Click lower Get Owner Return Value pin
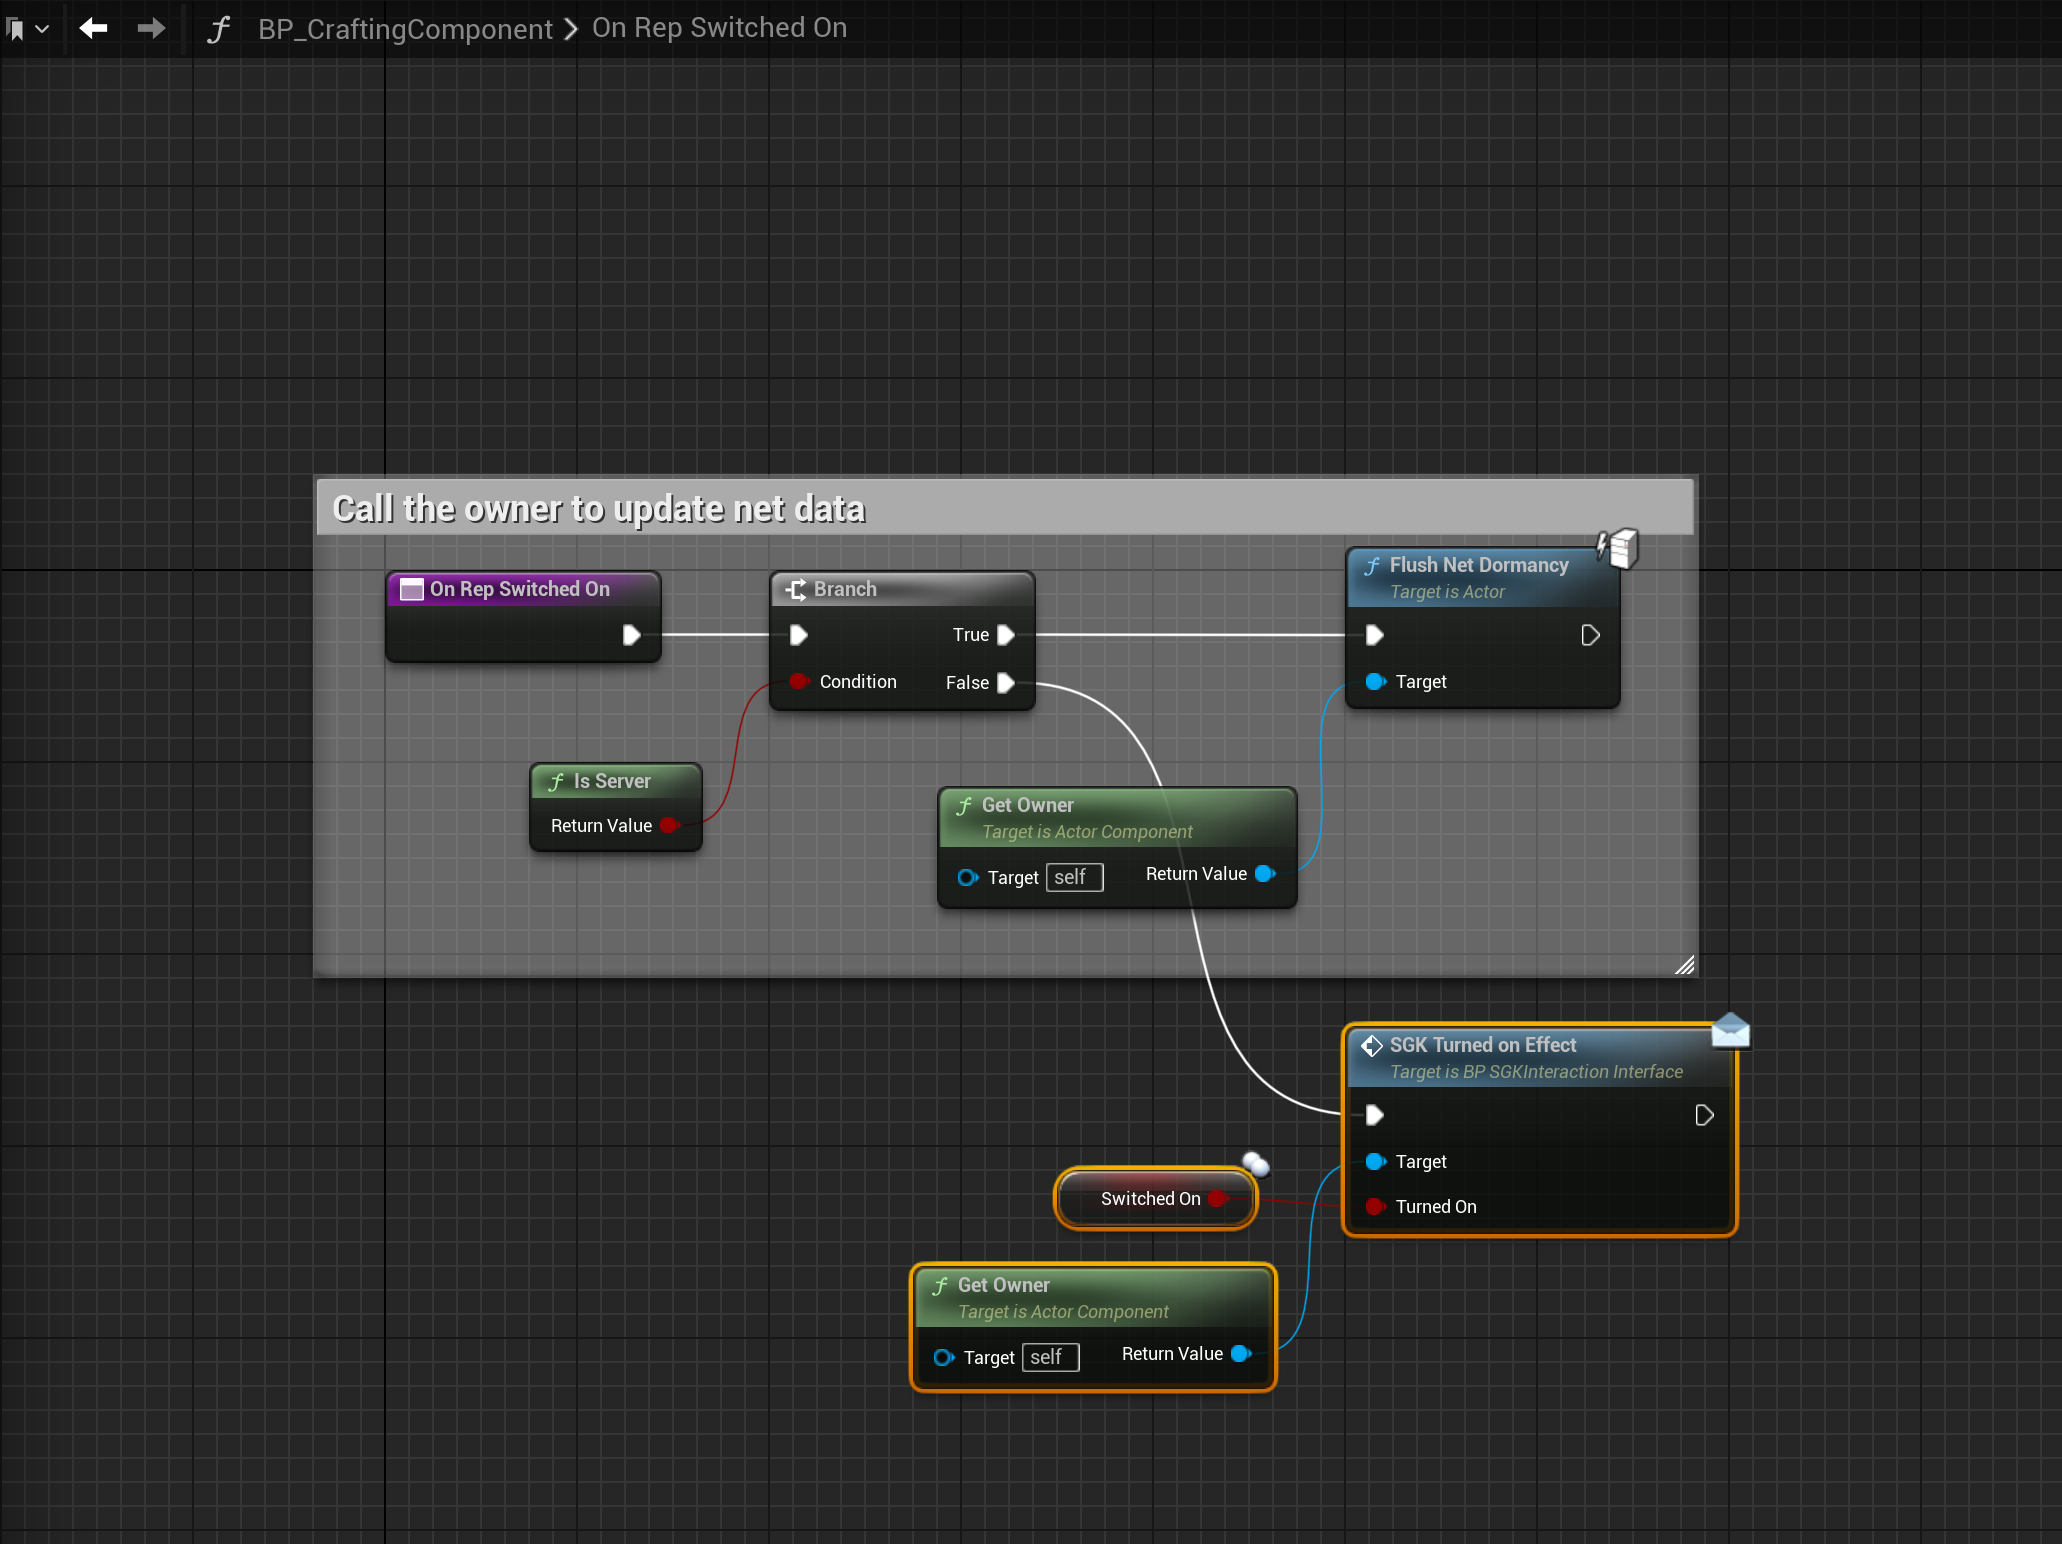 pos(1241,1354)
